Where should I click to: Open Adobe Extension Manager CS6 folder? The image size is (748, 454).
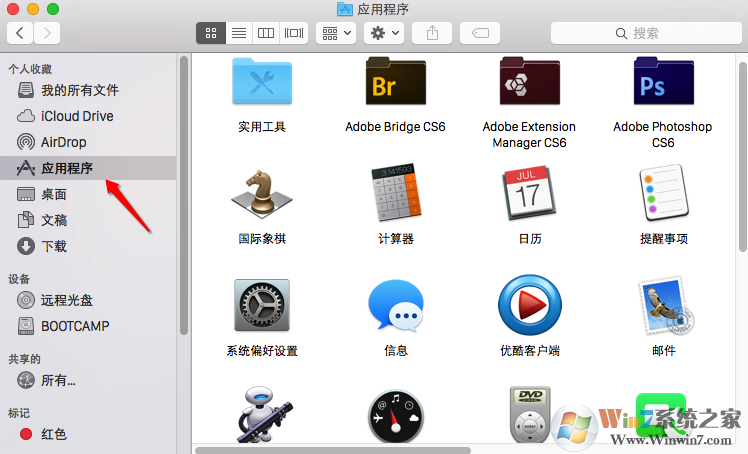pos(530,82)
